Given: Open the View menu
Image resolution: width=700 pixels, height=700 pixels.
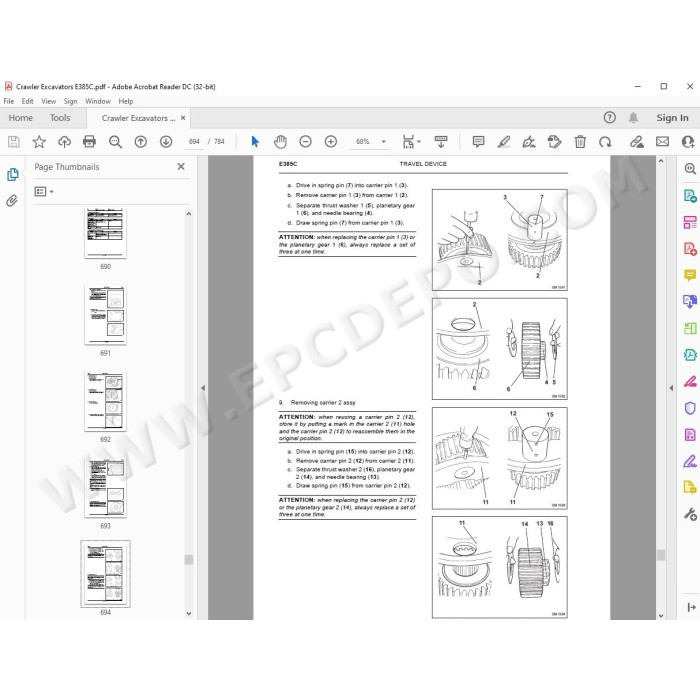Looking at the screenshot, I should click(49, 101).
